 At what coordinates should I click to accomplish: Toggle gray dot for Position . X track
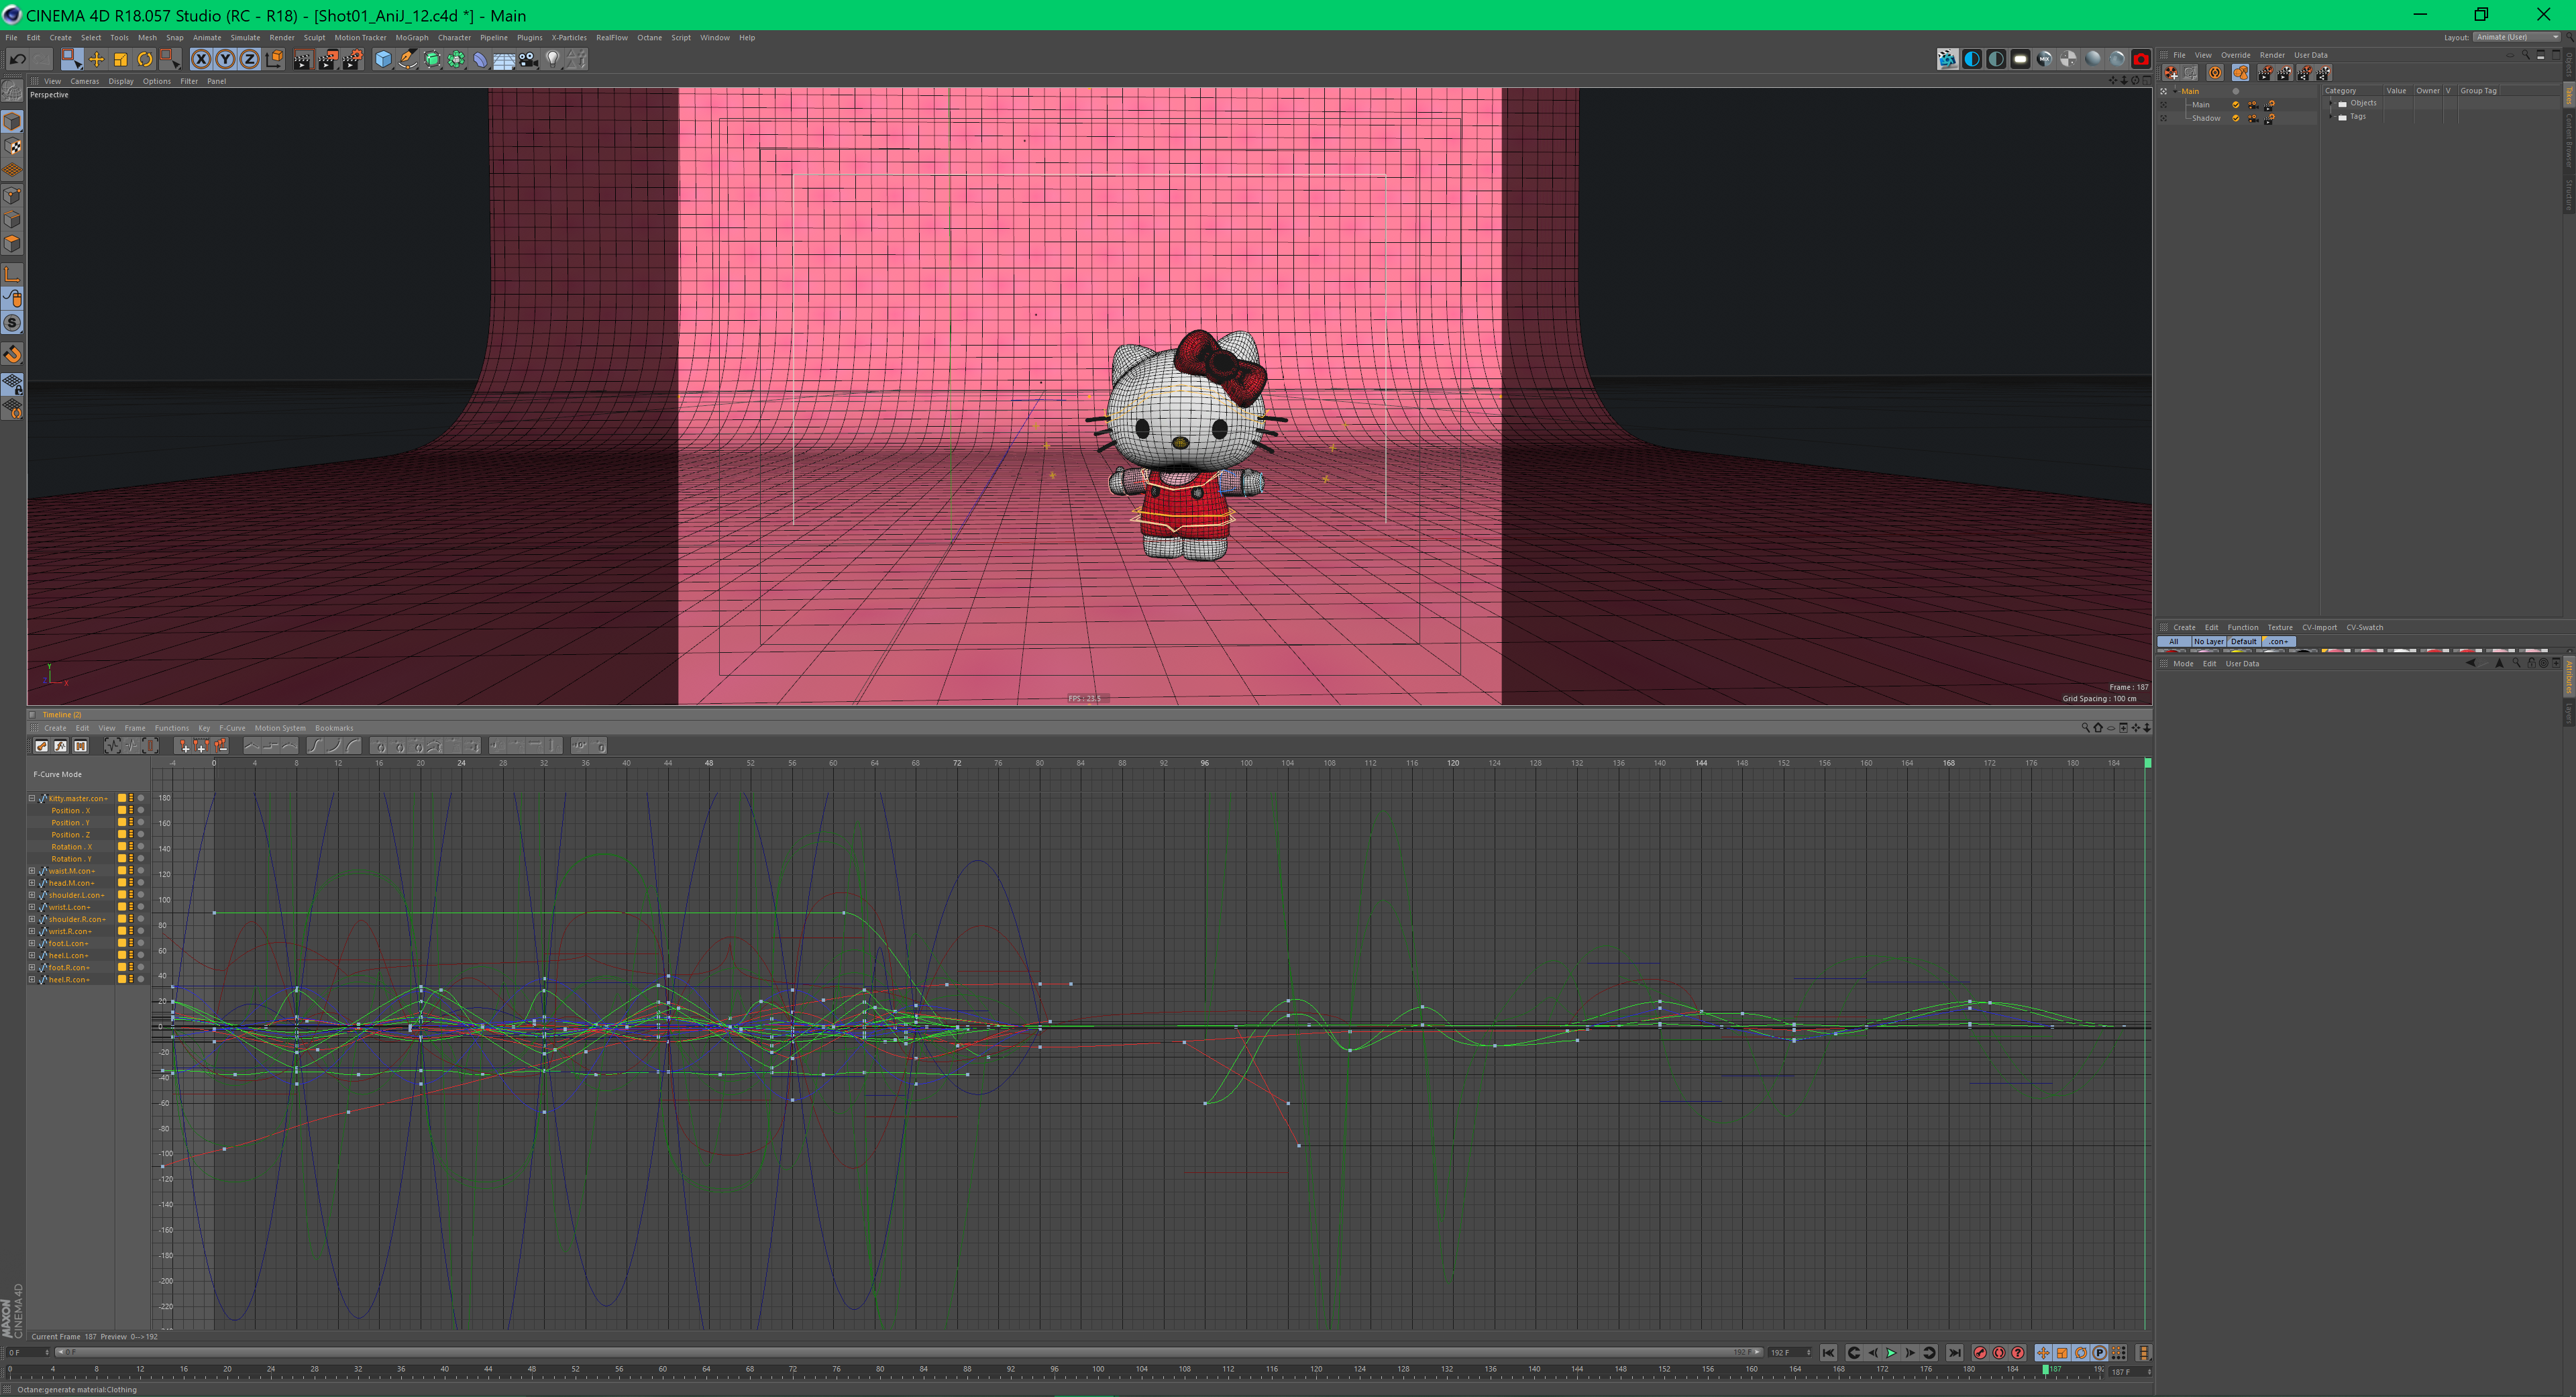point(141,811)
